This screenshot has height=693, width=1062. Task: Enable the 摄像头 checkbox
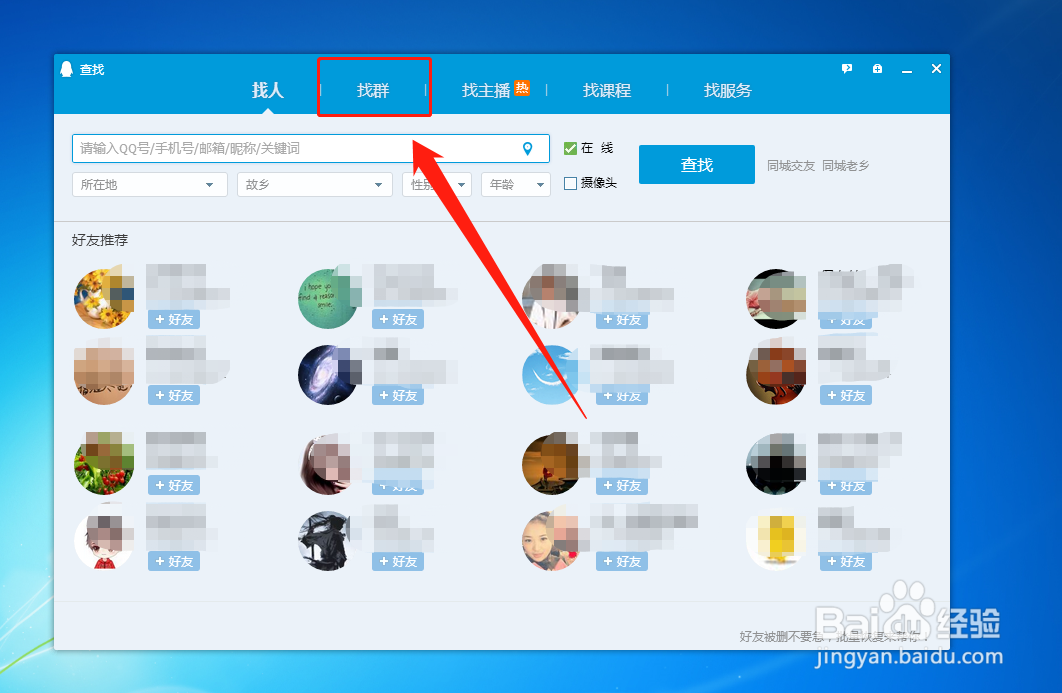tap(570, 183)
